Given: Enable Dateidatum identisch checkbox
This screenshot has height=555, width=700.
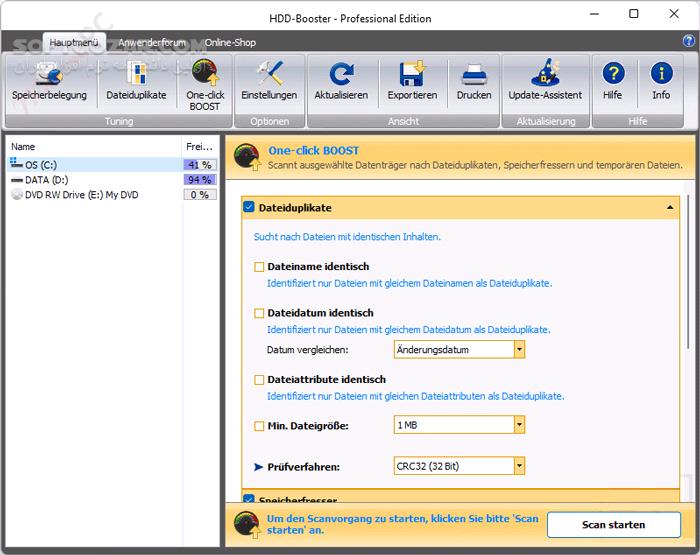Looking at the screenshot, I should 259,313.
